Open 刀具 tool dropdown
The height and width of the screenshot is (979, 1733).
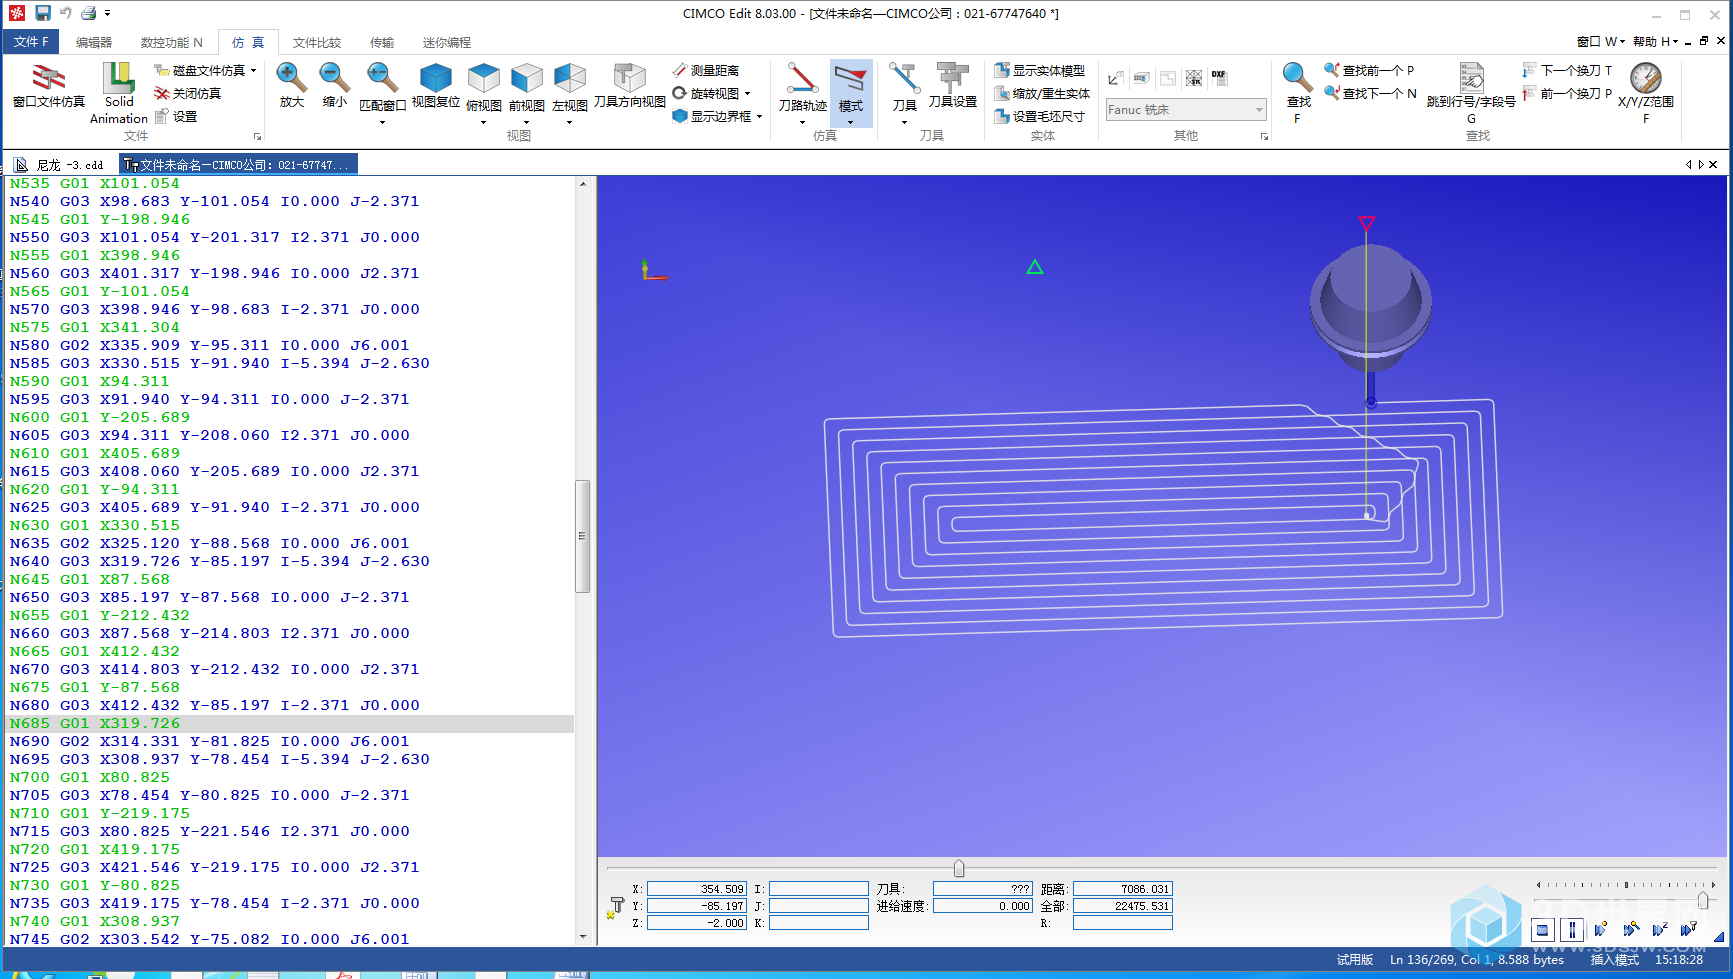click(904, 93)
